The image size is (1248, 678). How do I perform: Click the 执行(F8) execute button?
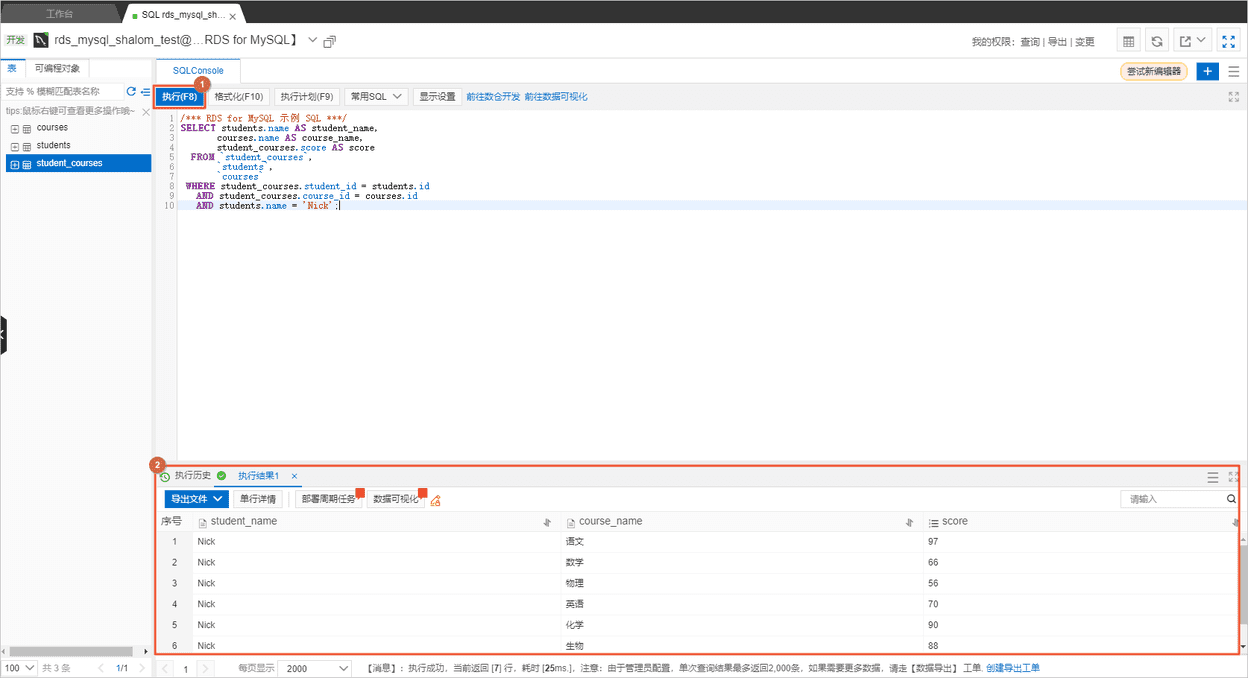coord(180,97)
